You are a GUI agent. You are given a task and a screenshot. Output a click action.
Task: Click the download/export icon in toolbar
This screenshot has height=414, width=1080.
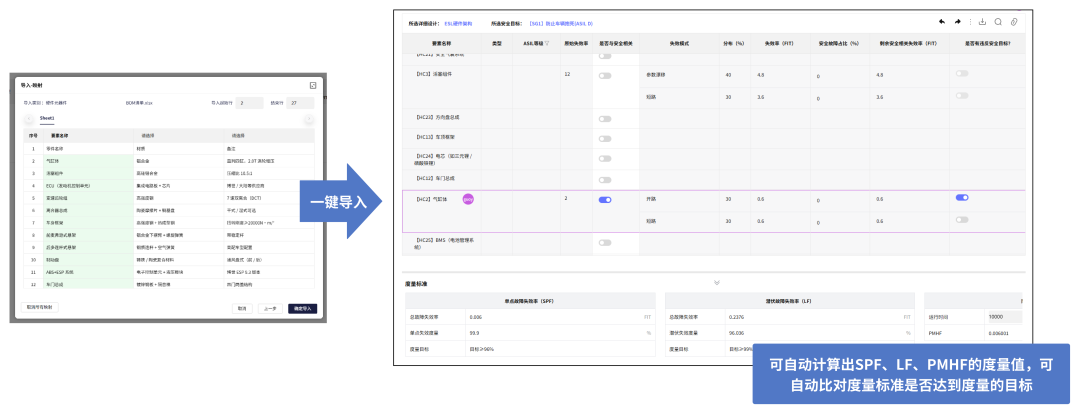coord(983,22)
